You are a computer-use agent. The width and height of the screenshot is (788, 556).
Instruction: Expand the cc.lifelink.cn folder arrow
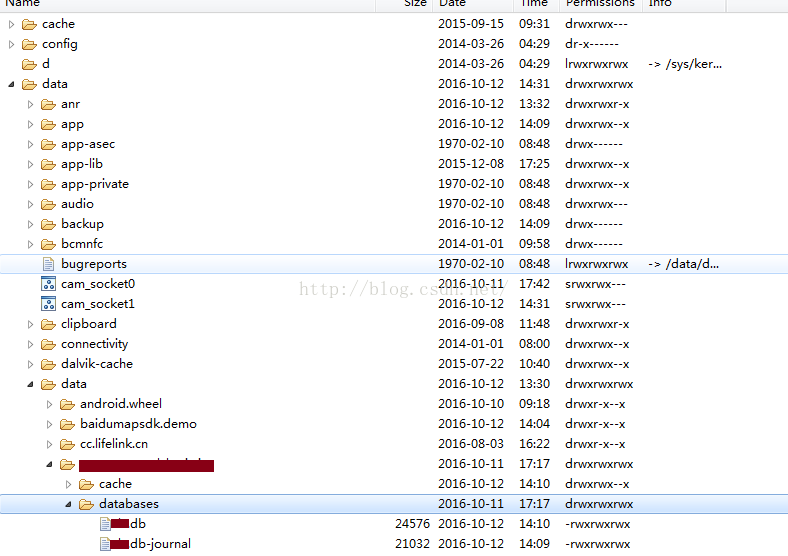point(49,444)
